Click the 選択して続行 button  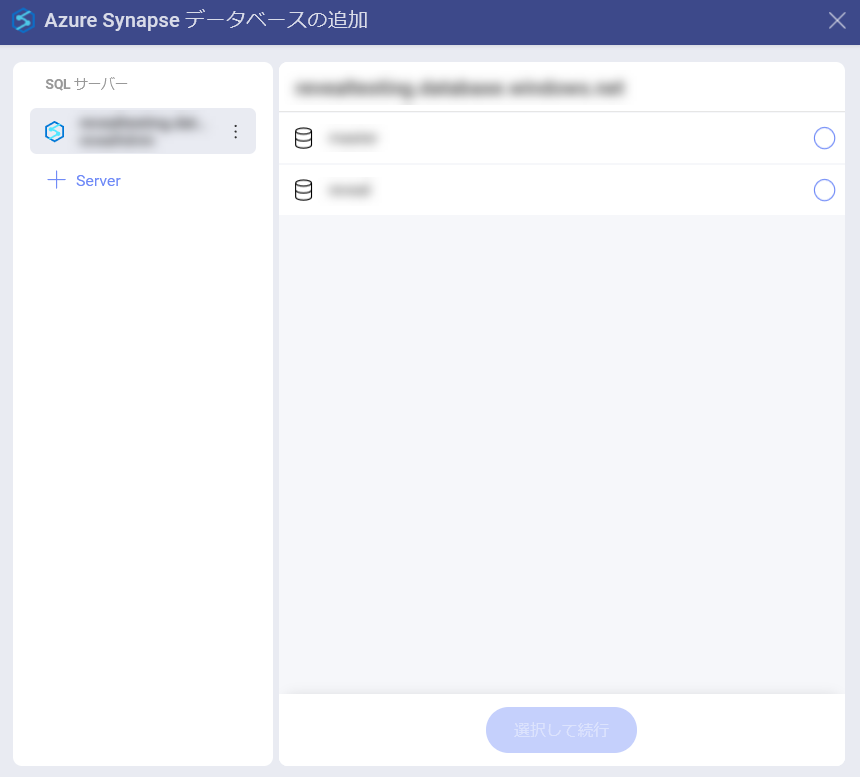tap(561, 730)
